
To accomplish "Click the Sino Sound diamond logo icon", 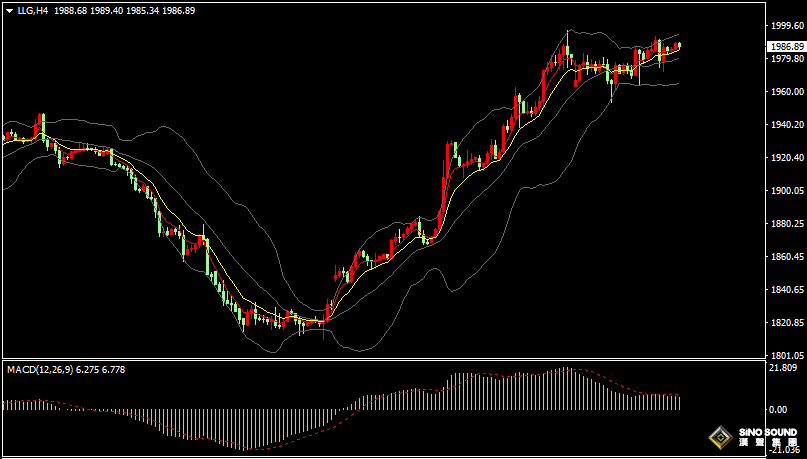I will tap(719, 438).
